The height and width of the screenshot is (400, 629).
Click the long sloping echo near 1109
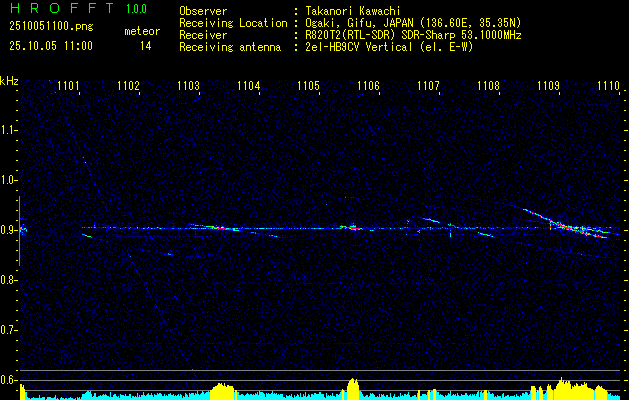566,223
